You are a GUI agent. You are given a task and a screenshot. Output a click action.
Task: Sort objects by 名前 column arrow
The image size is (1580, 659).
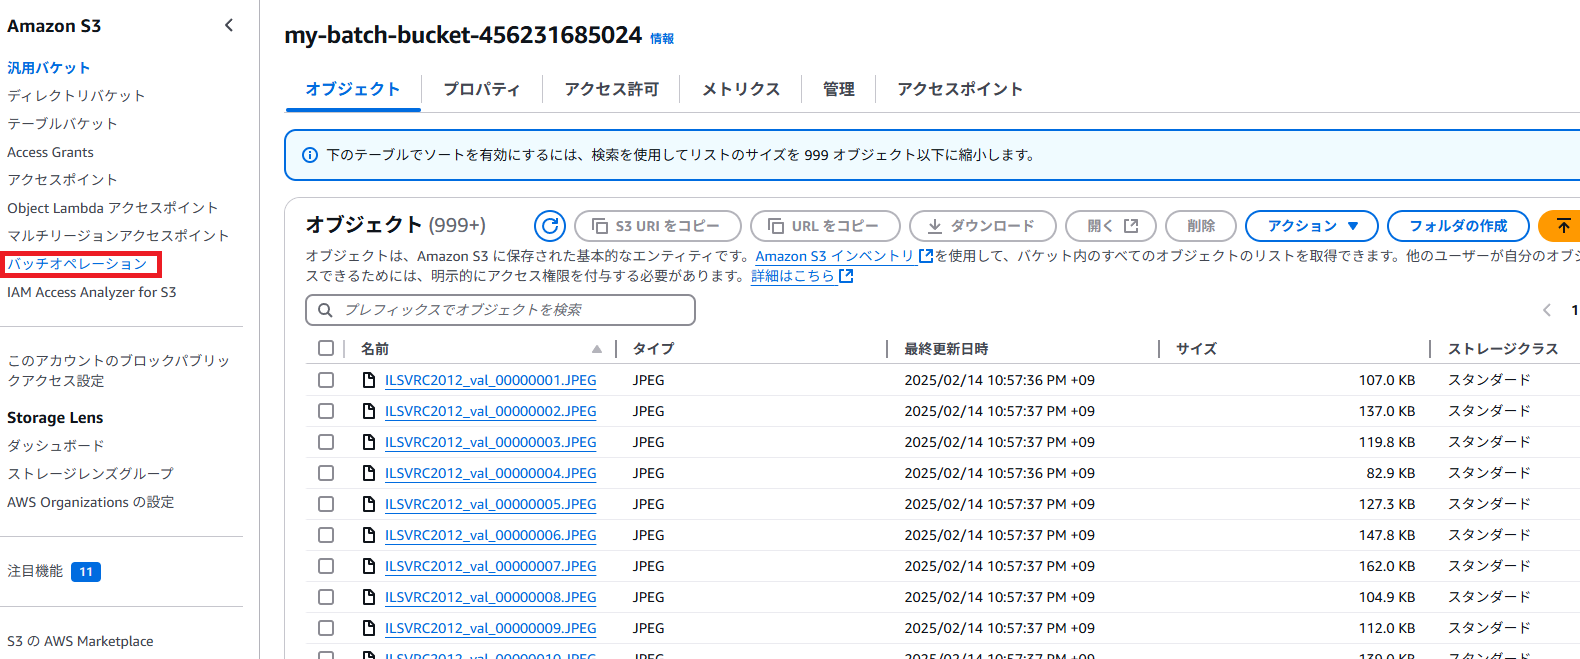597,349
